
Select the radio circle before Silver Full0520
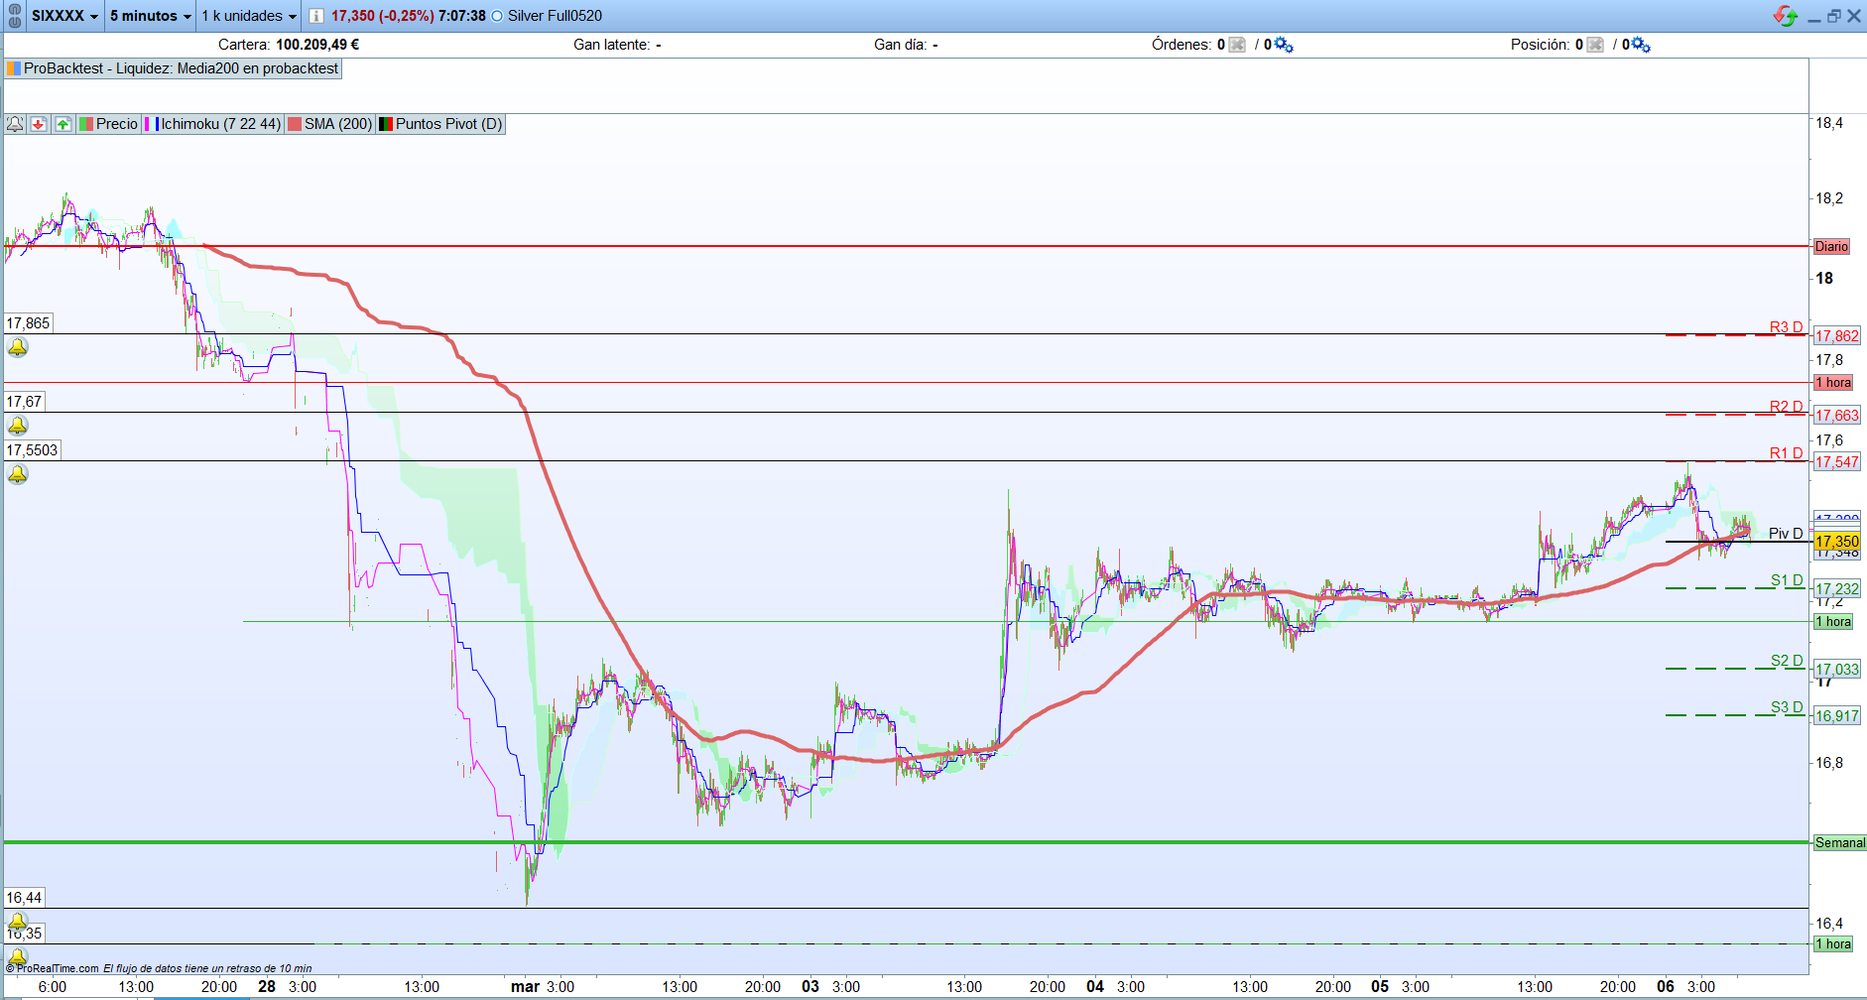(497, 16)
